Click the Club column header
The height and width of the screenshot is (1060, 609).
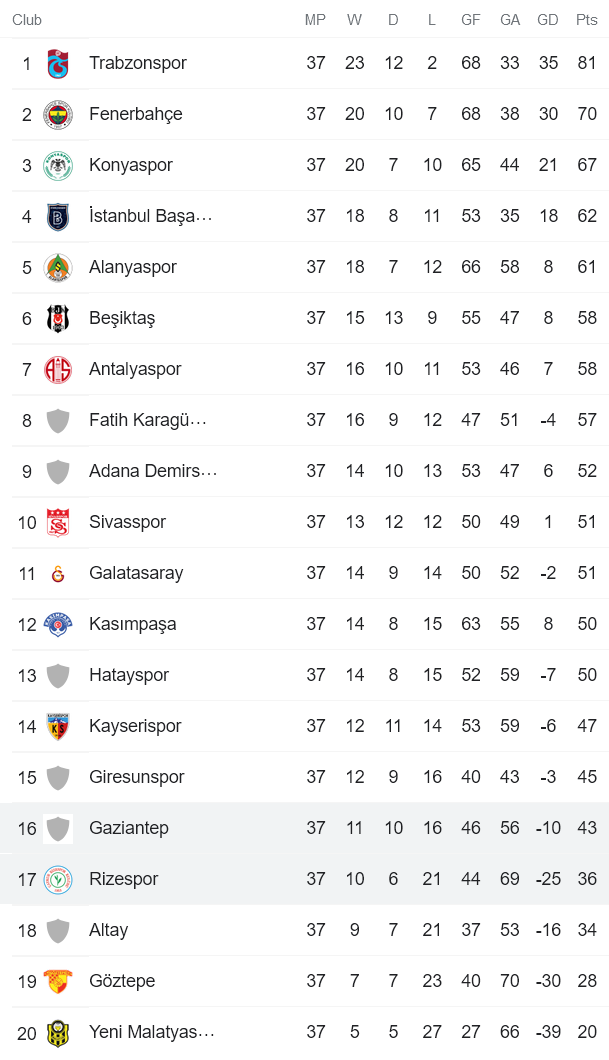click(x=27, y=19)
